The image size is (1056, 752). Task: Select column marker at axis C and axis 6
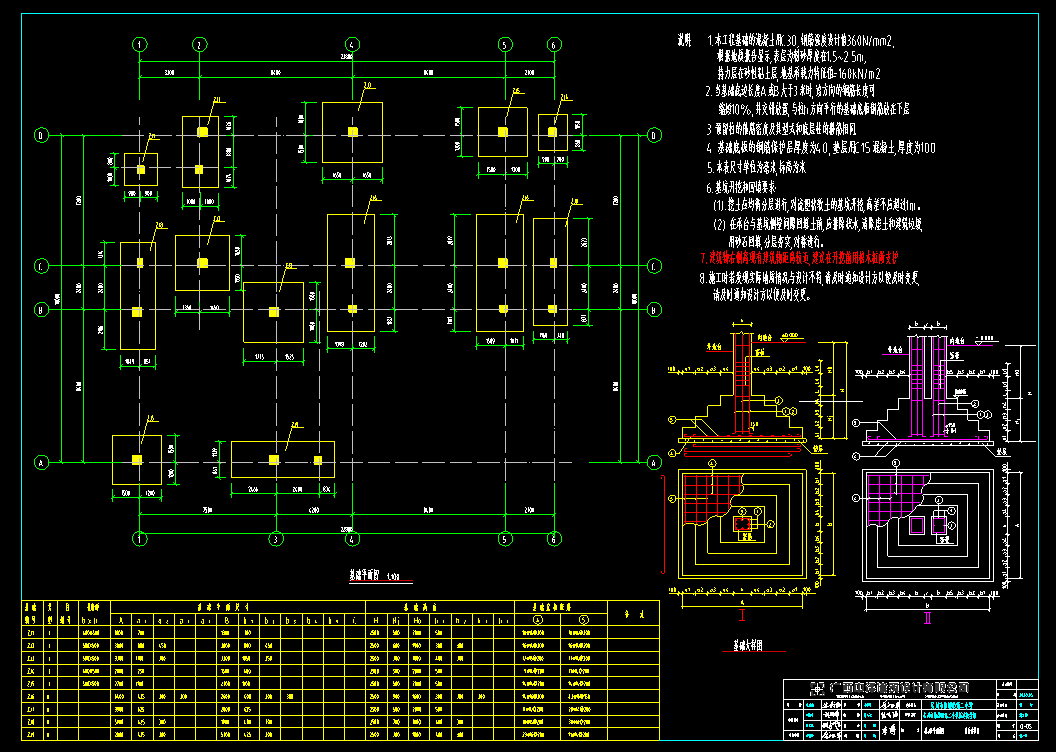pos(554,263)
